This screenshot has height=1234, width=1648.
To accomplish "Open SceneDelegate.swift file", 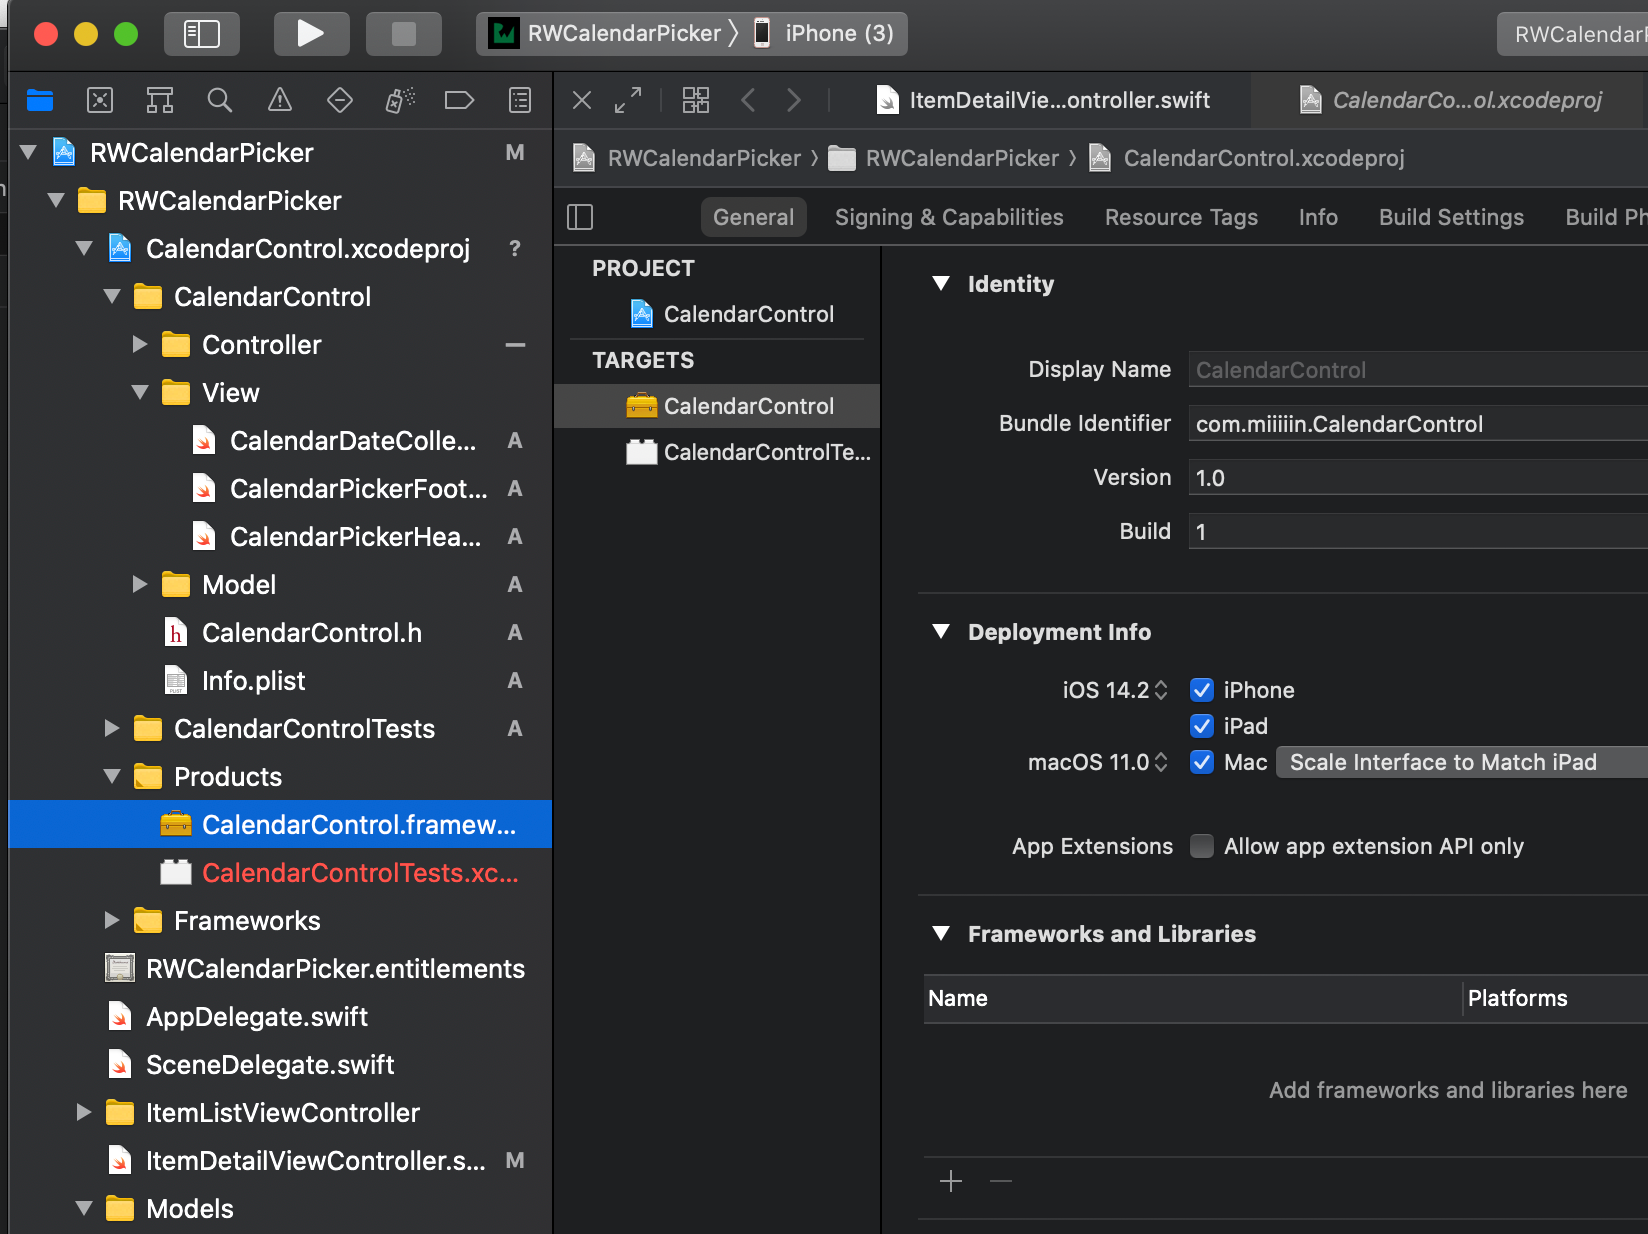I will tap(270, 1065).
